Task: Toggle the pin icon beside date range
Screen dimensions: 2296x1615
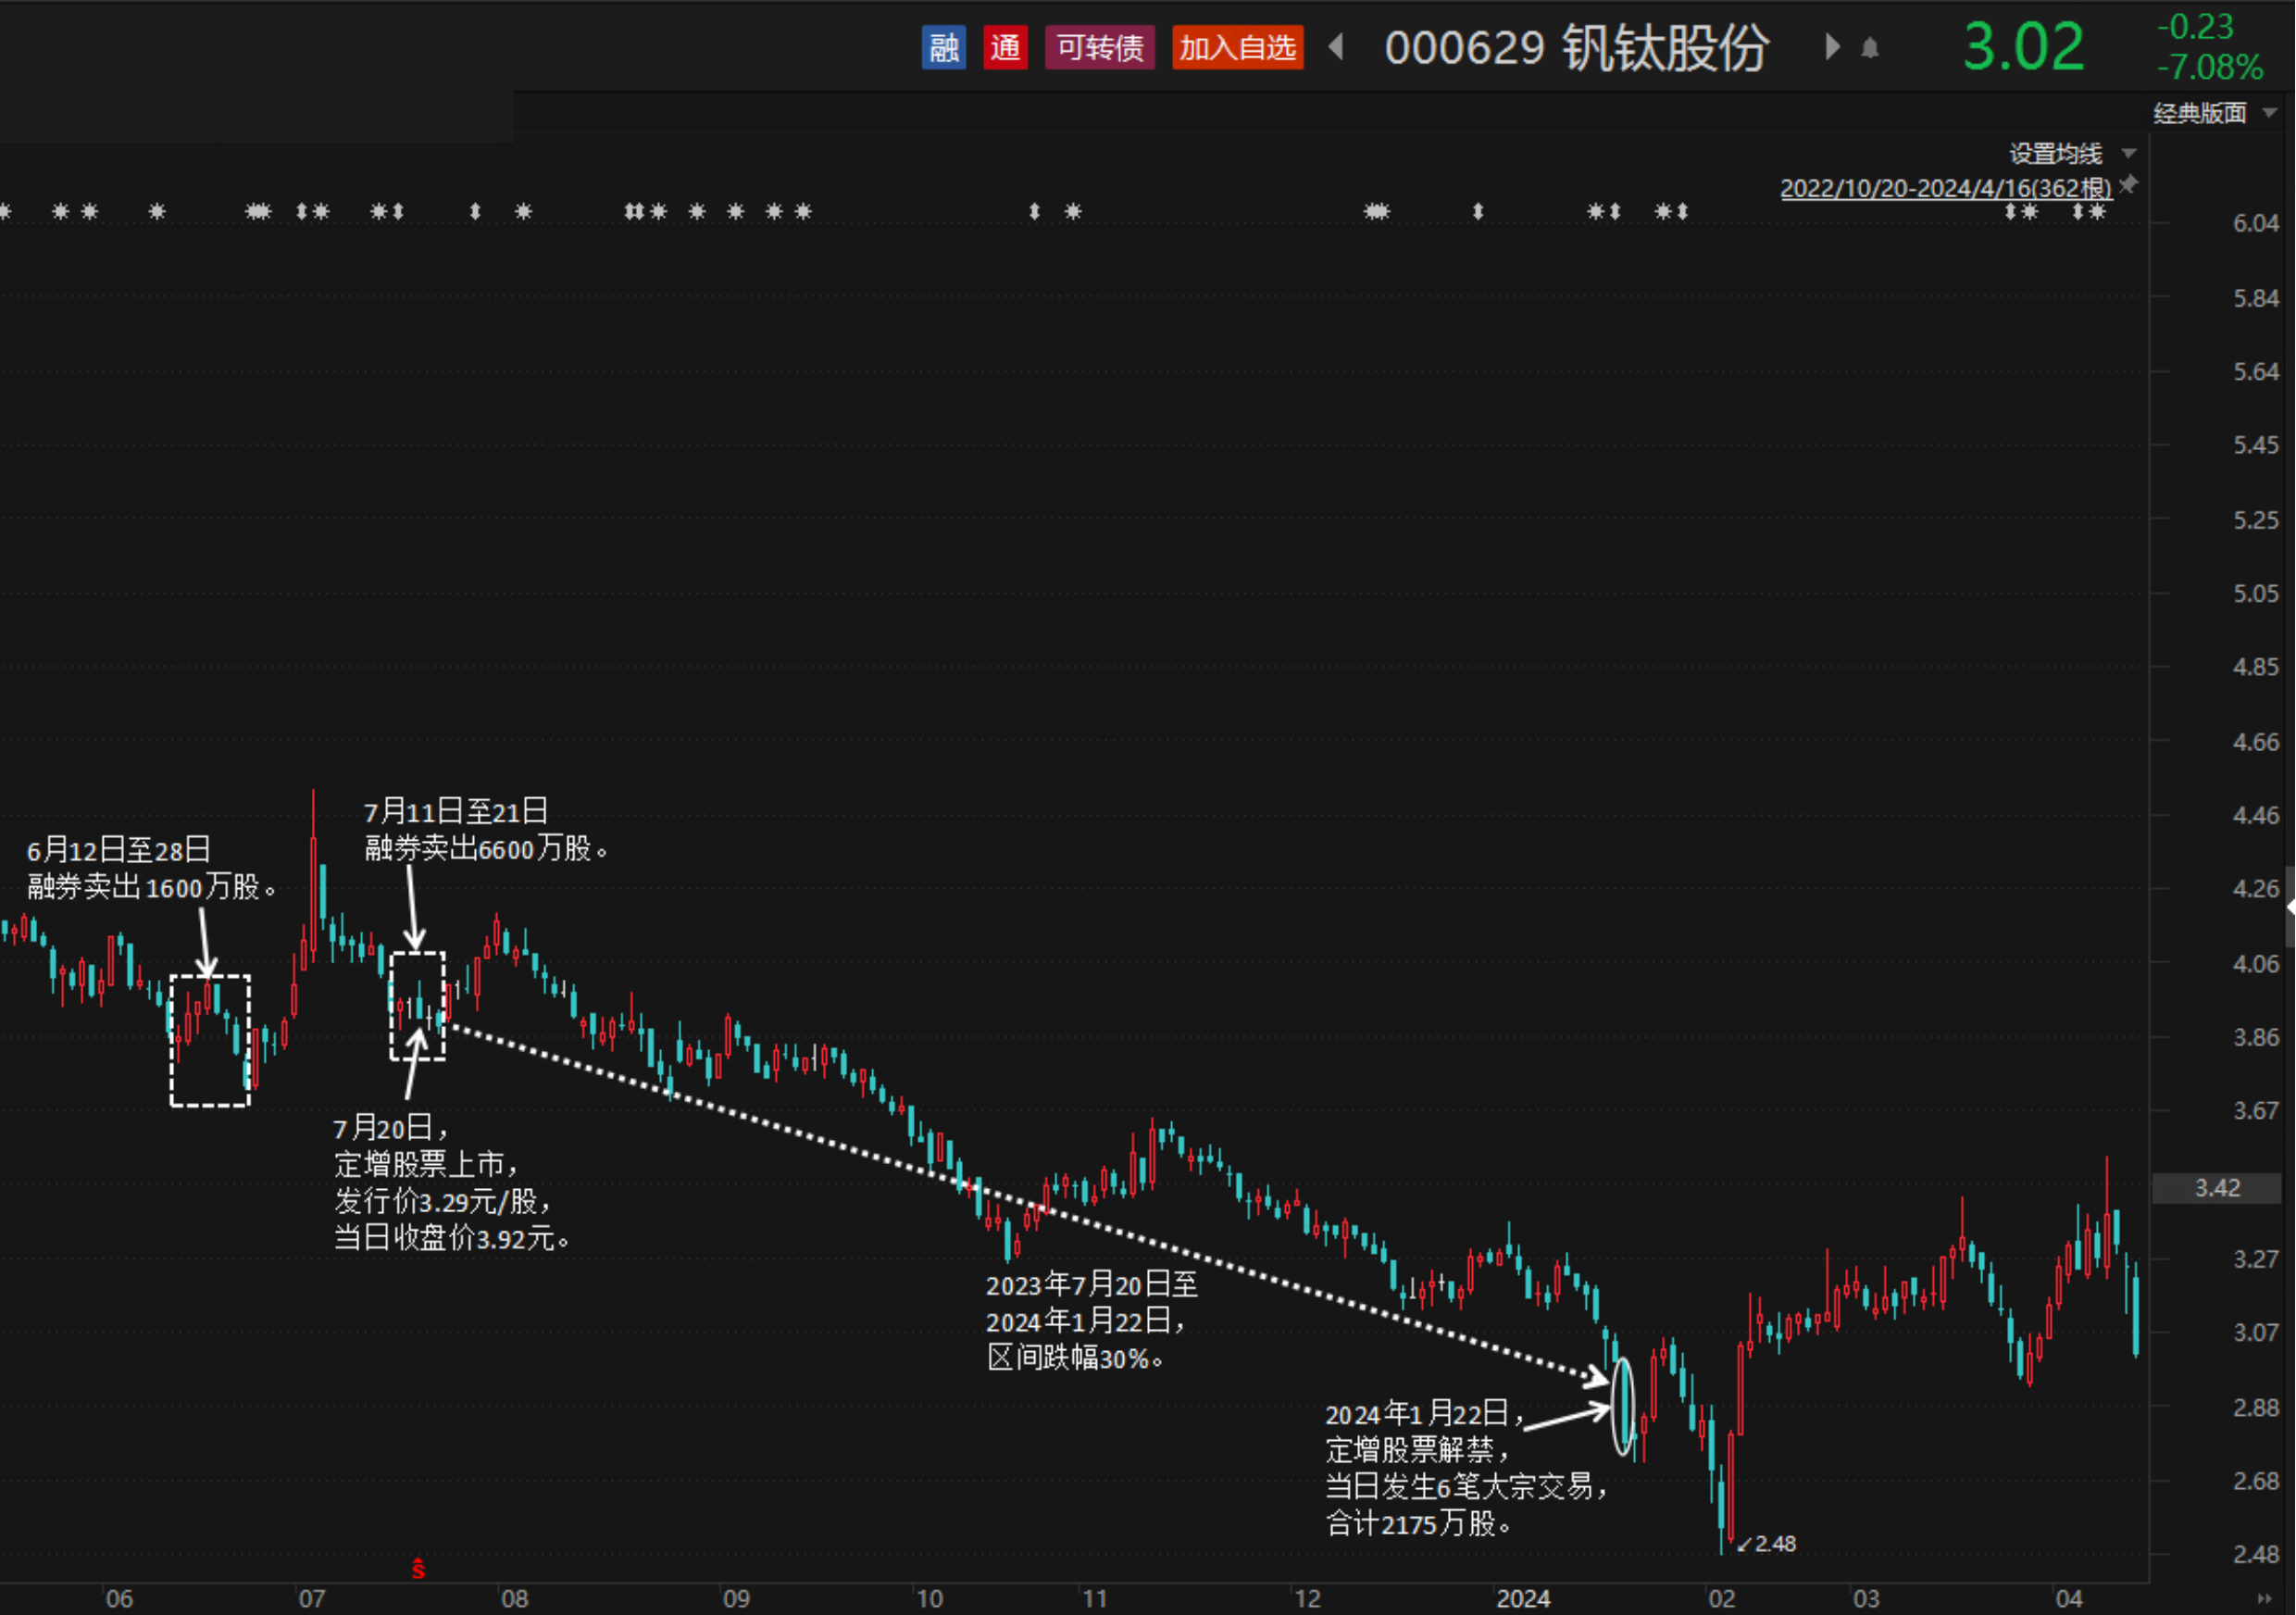Action: click(x=2129, y=185)
